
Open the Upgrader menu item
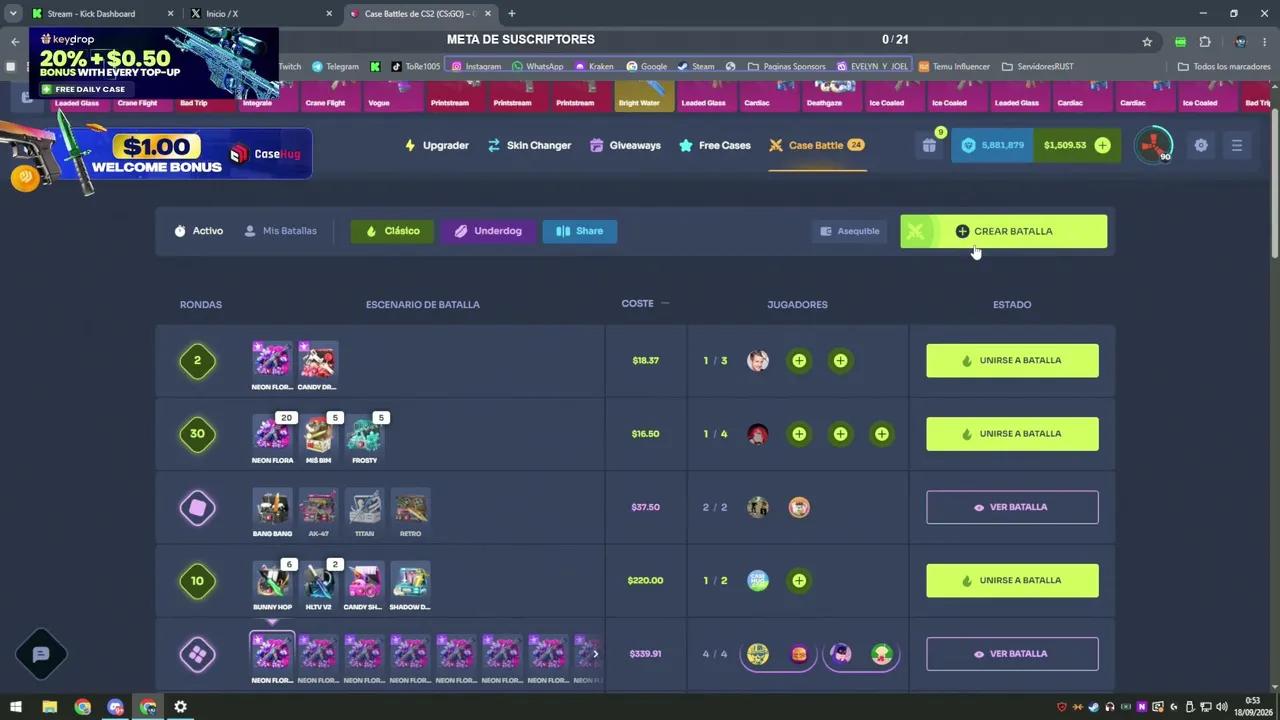pyautogui.click(x=437, y=146)
